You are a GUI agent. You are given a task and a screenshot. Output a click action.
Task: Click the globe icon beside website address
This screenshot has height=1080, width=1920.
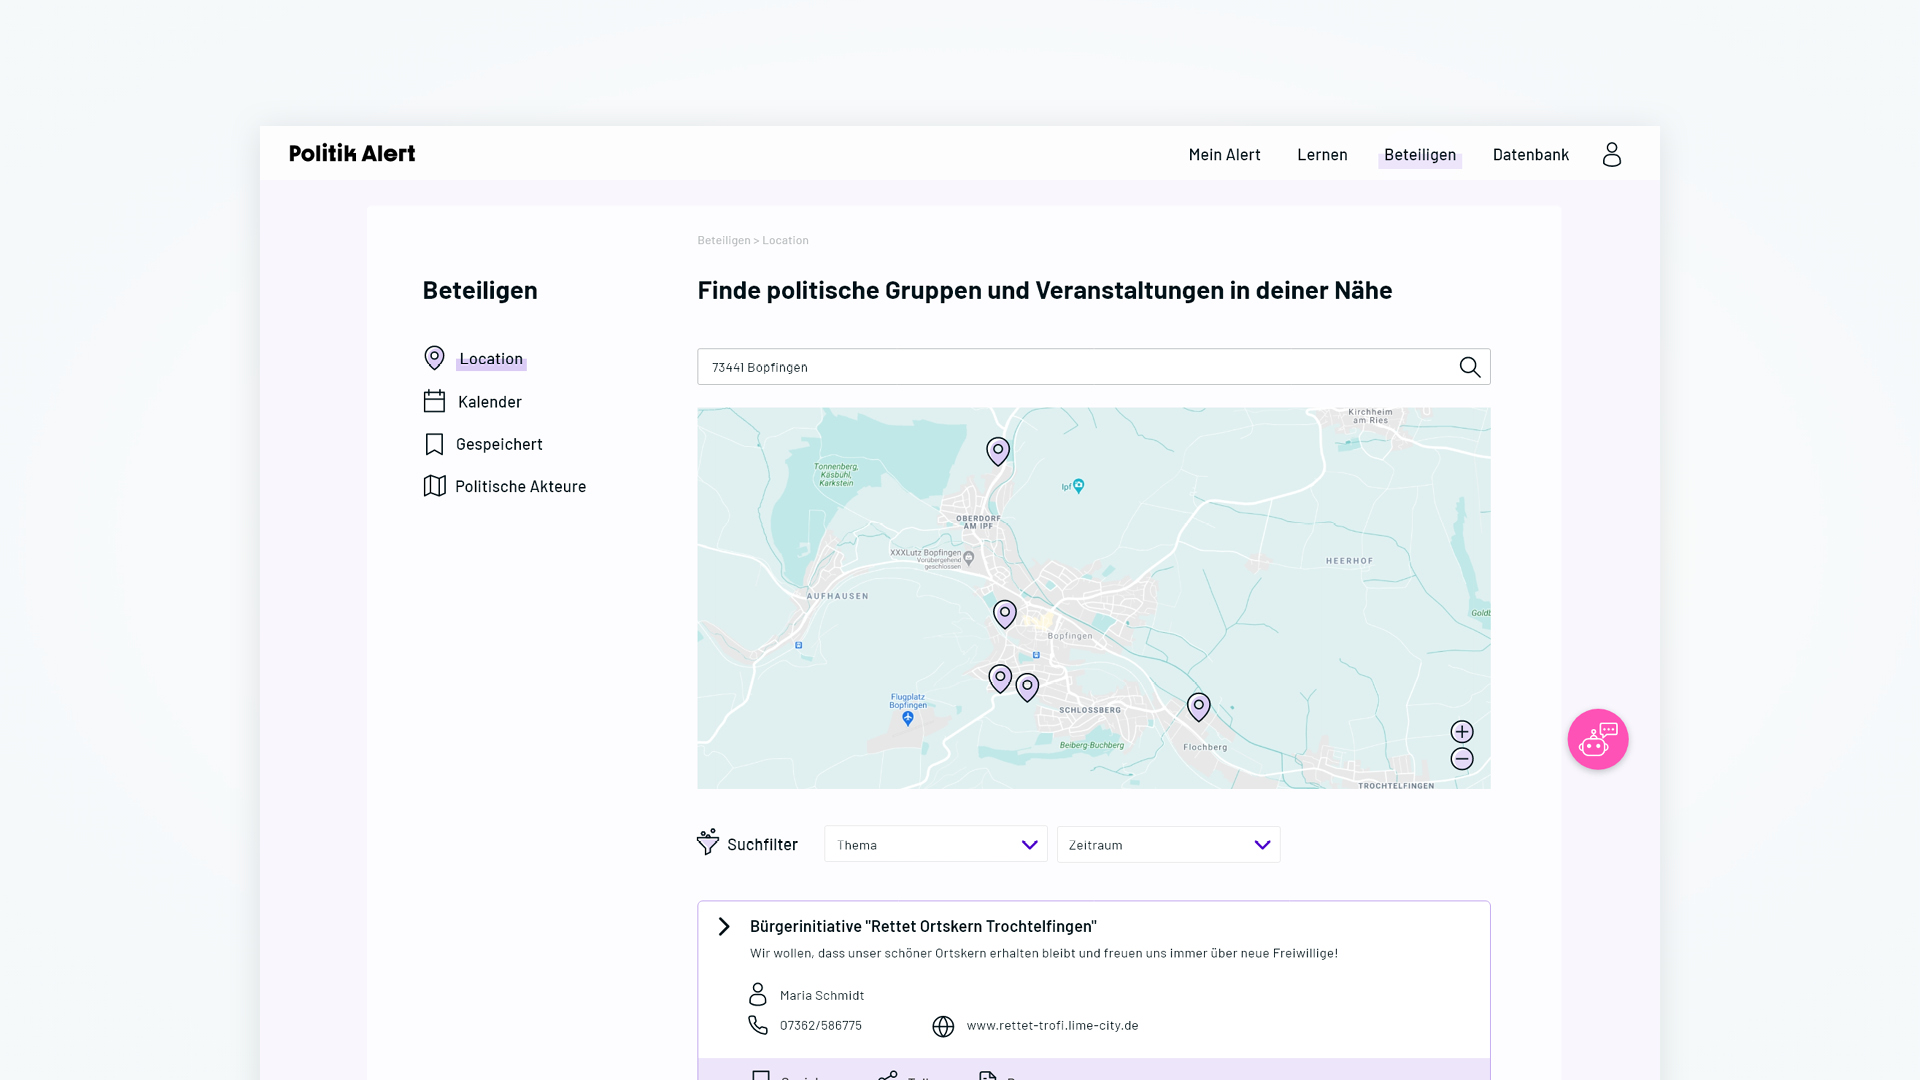pos(943,1027)
